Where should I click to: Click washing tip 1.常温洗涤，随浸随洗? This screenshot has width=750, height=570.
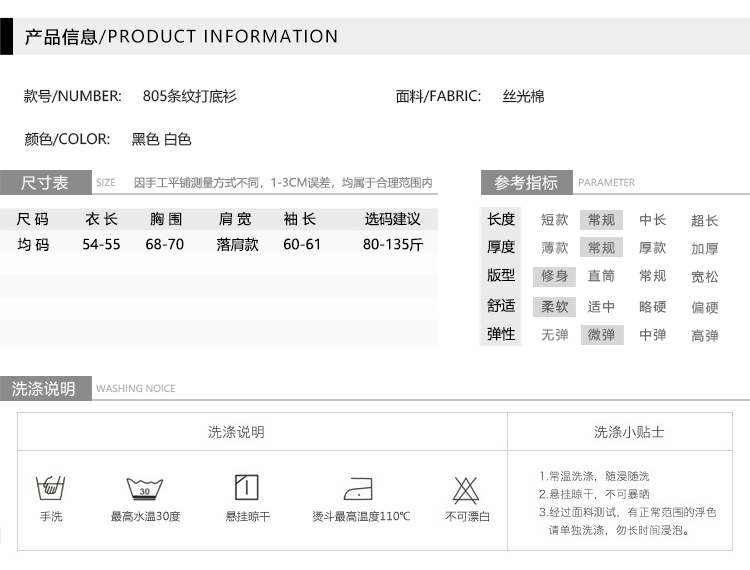pos(594,476)
